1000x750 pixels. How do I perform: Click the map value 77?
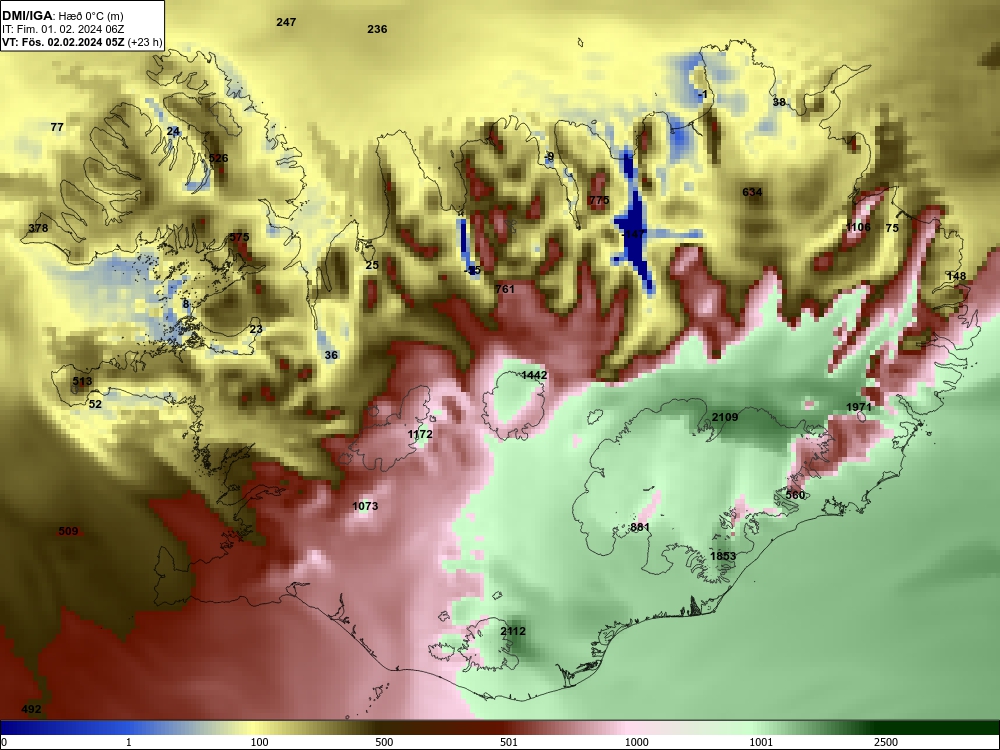click(x=57, y=127)
